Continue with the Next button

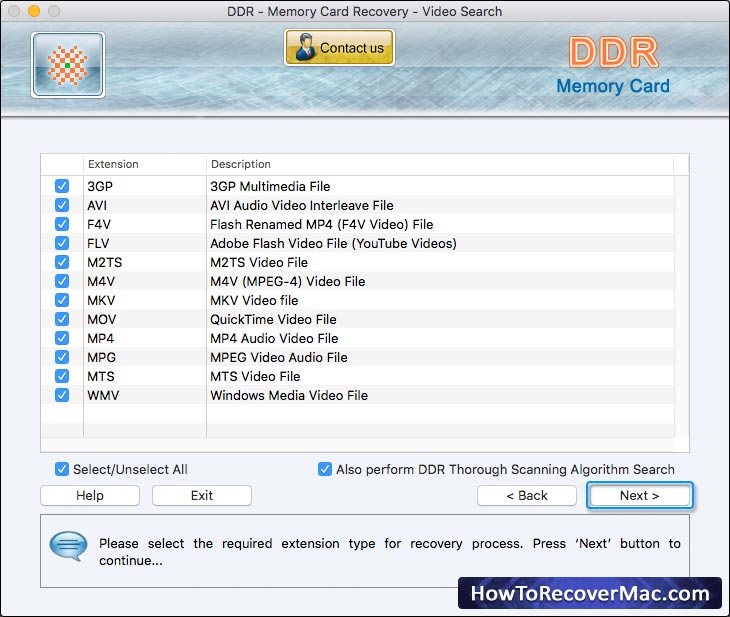(640, 495)
